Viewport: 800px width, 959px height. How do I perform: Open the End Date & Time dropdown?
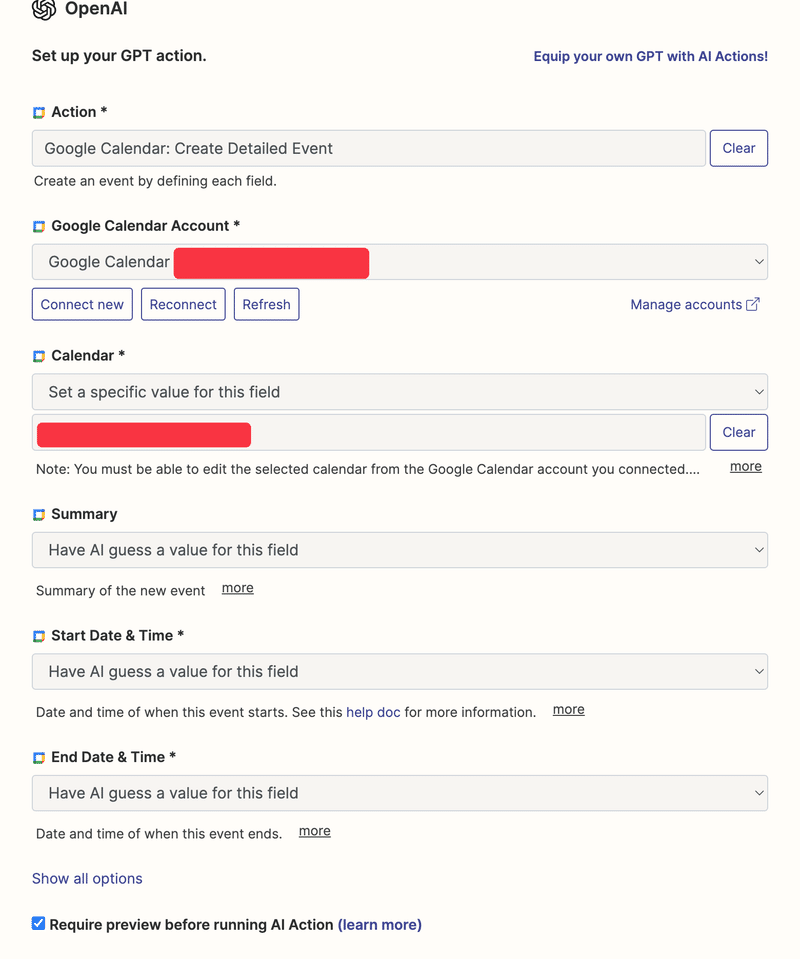click(400, 793)
